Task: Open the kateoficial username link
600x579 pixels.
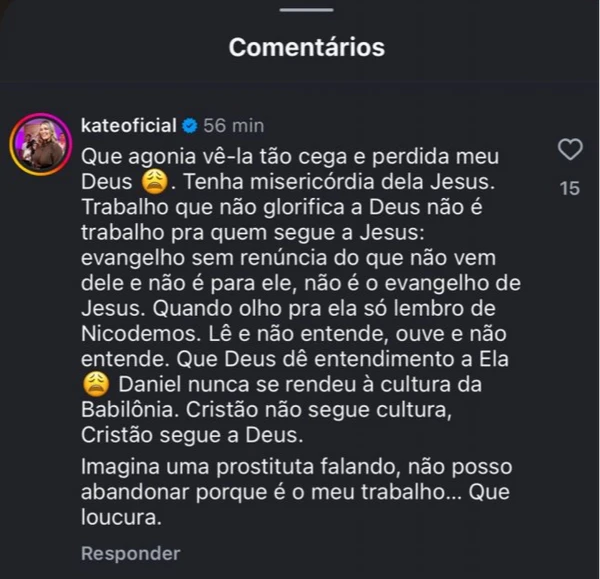Action: pos(128,126)
